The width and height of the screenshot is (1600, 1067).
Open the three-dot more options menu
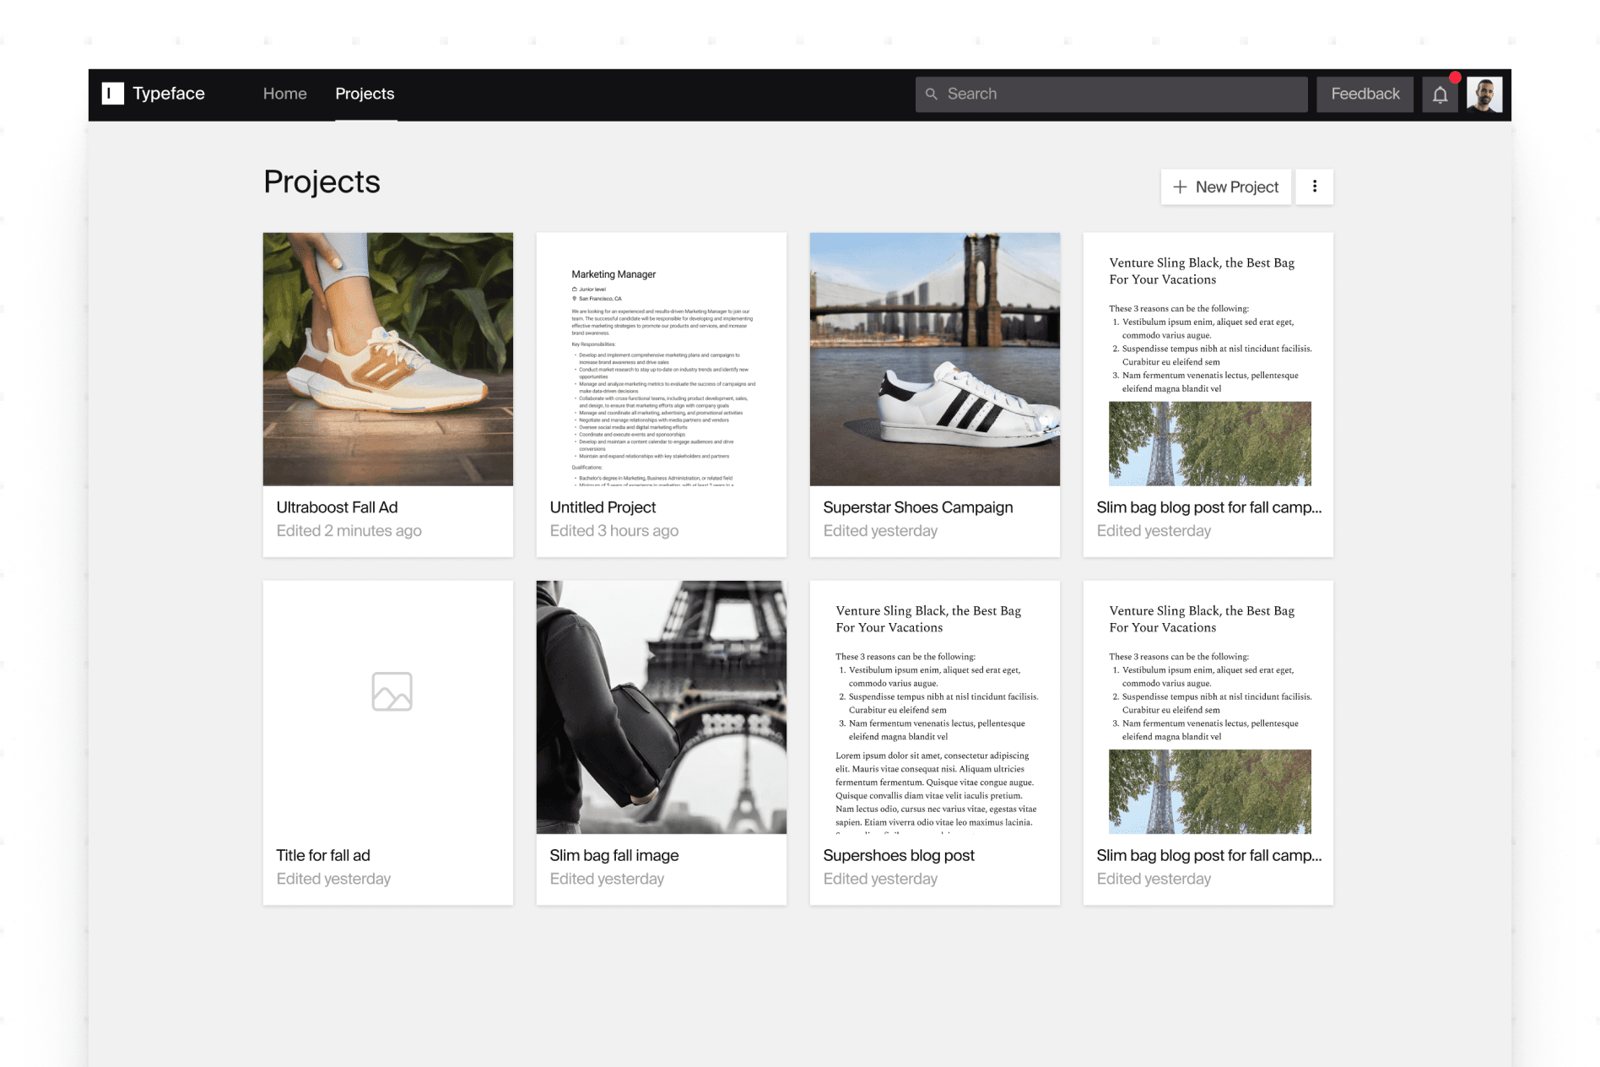pos(1314,187)
